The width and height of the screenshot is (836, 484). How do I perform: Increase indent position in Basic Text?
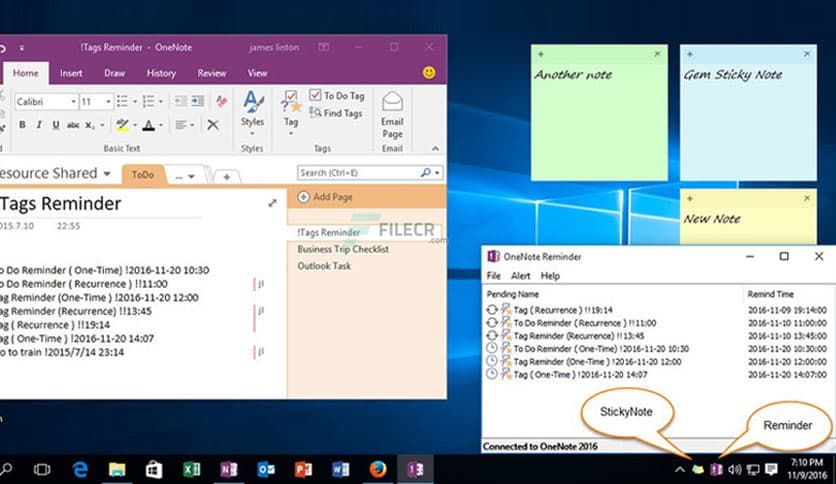click(x=198, y=101)
